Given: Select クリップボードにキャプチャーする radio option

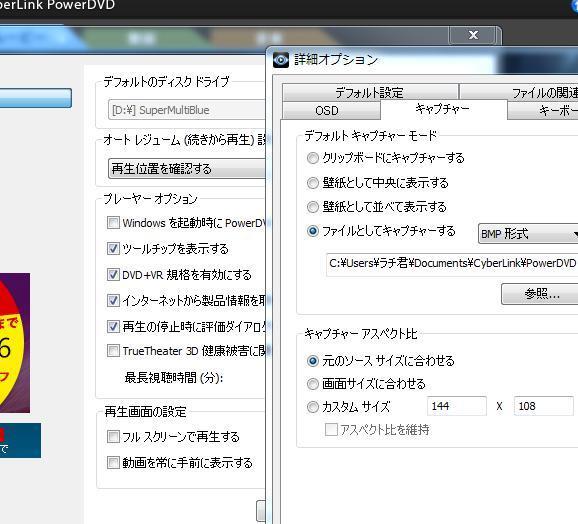Looking at the screenshot, I should 313,158.
